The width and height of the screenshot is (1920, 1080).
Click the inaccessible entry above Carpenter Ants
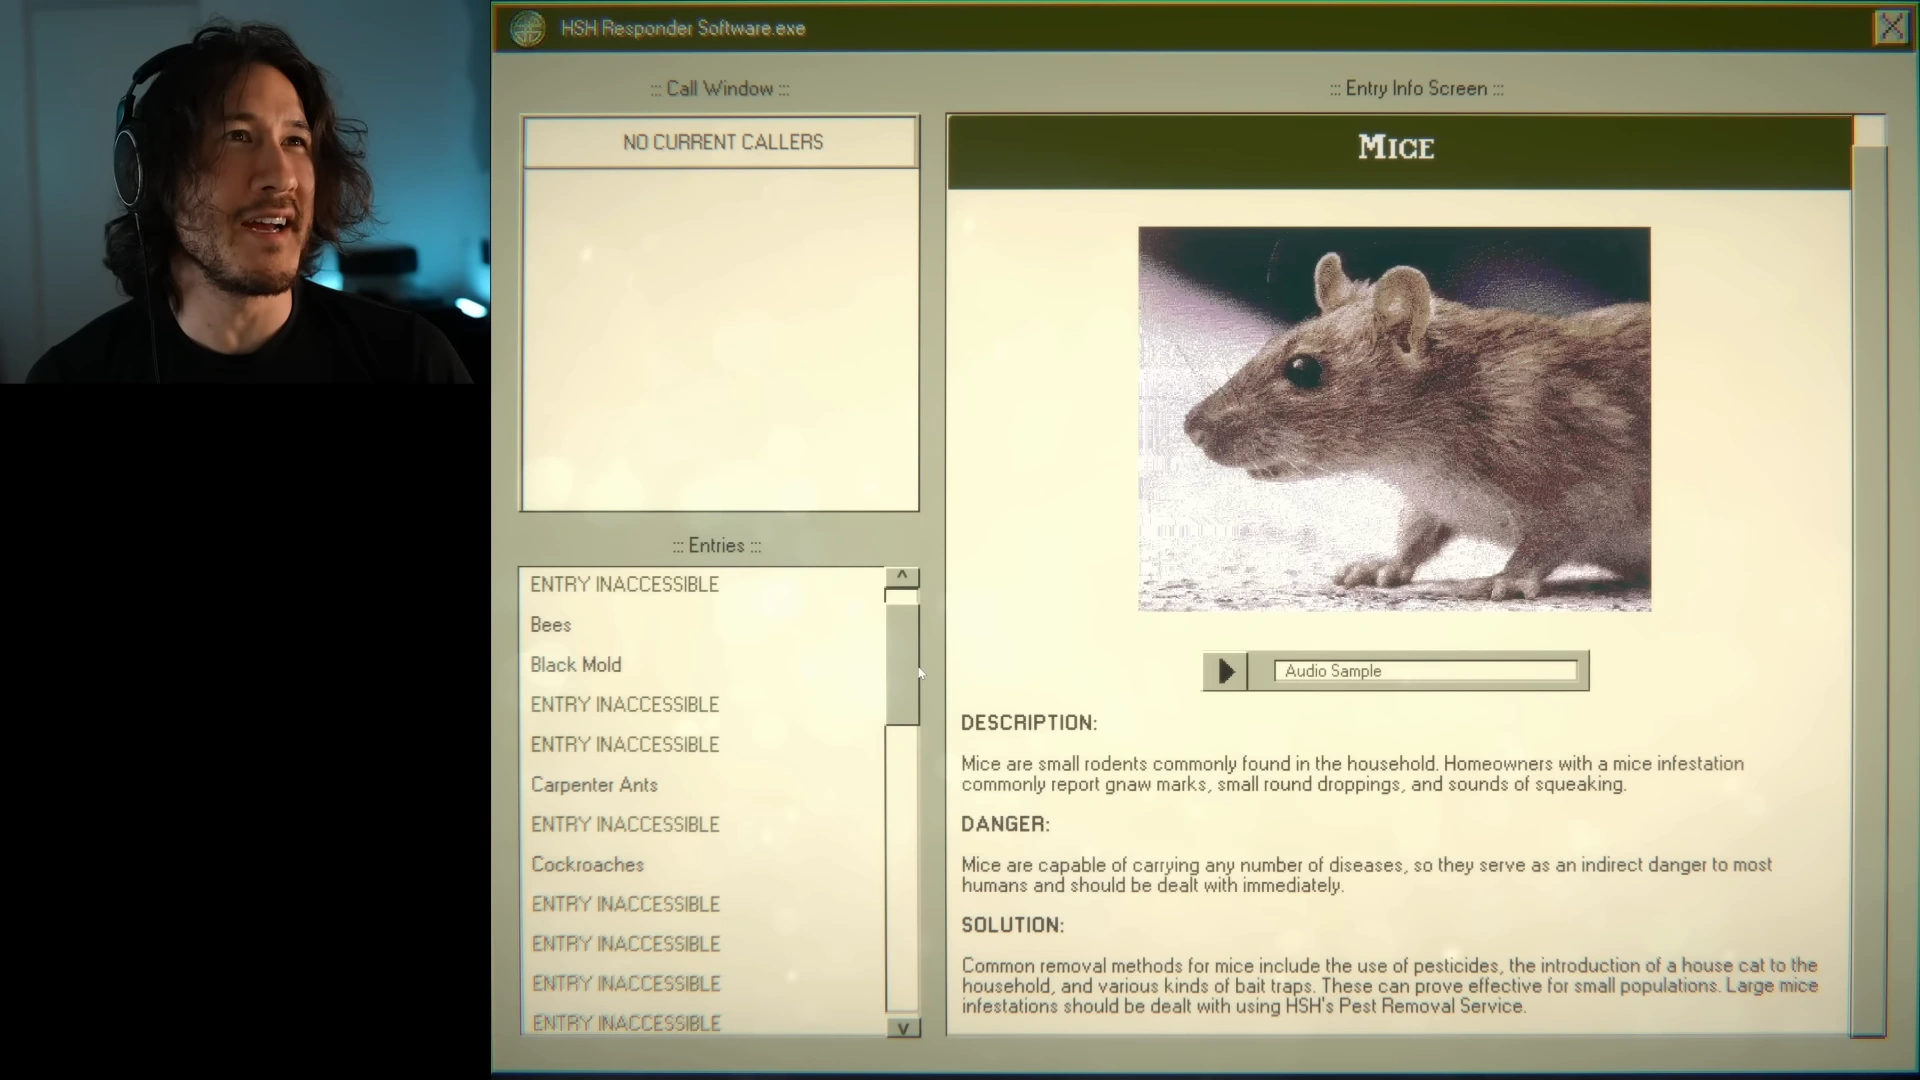tap(624, 745)
